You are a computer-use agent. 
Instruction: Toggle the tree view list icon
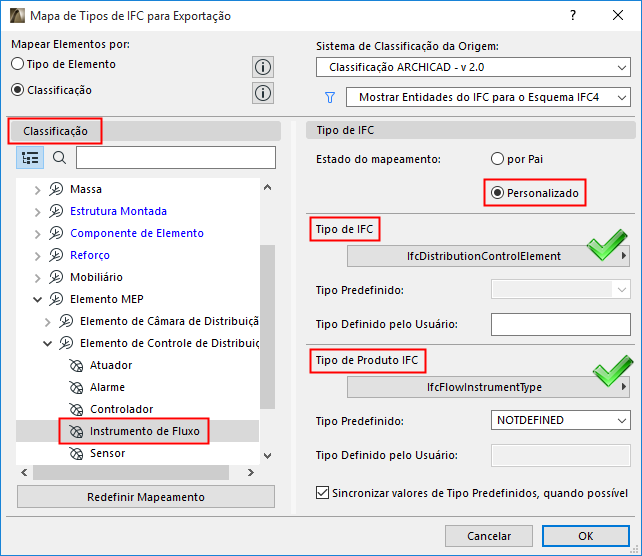click(x=30, y=158)
